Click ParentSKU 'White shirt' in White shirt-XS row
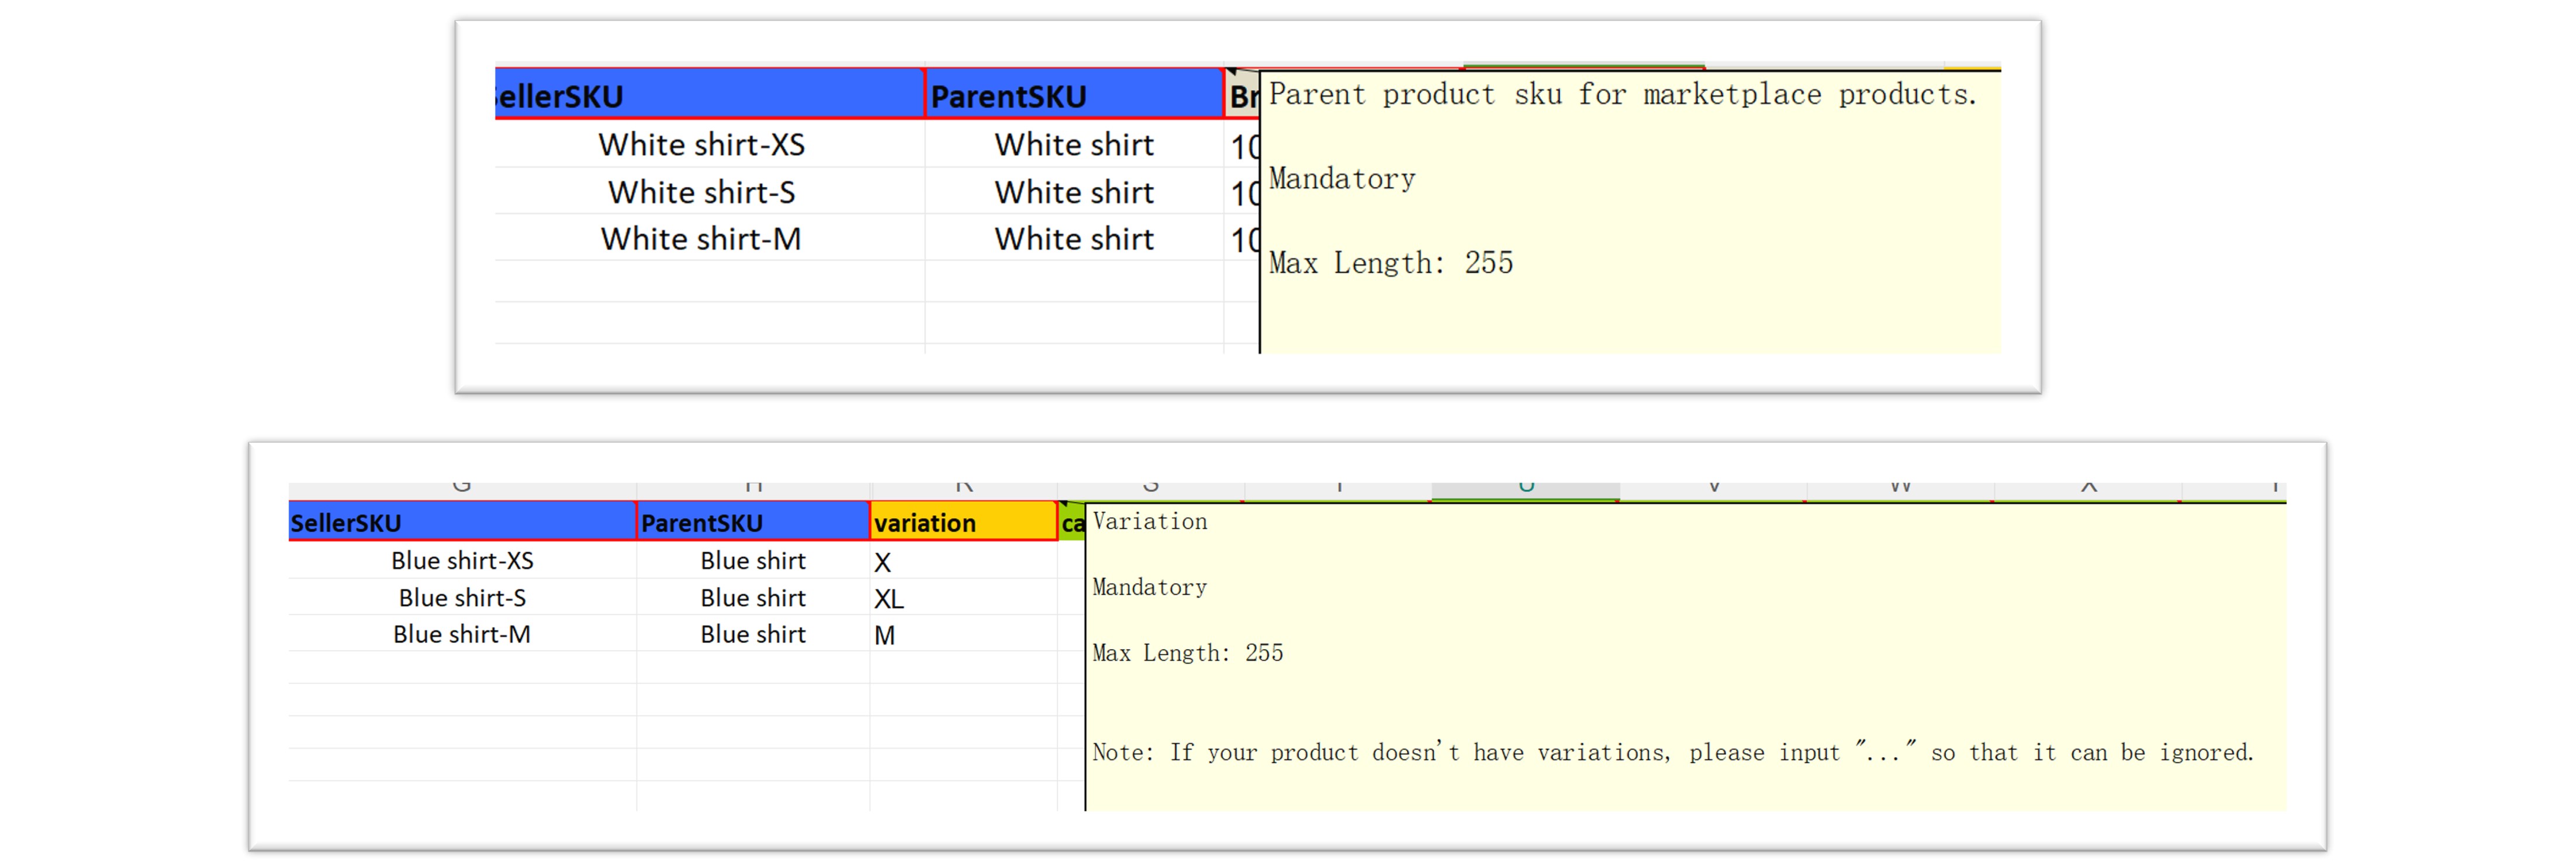The width and height of the screenshot is (2576, 863). (x=1074, y=144)
